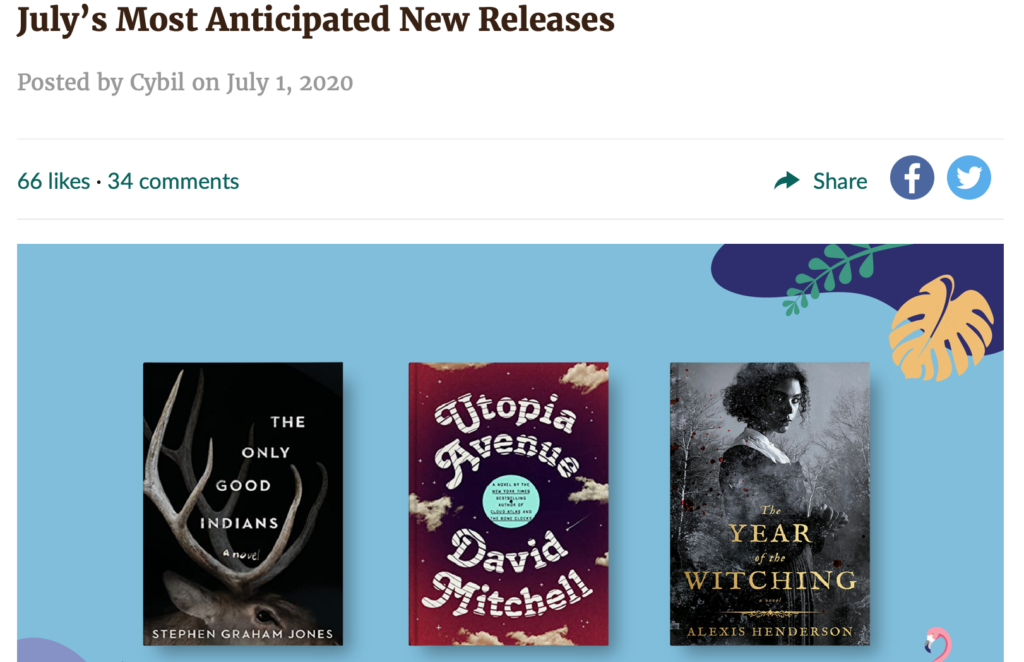Click Stephen Graham Jones name on cover
1024x662 pixels.
click(x=242, y=634)
